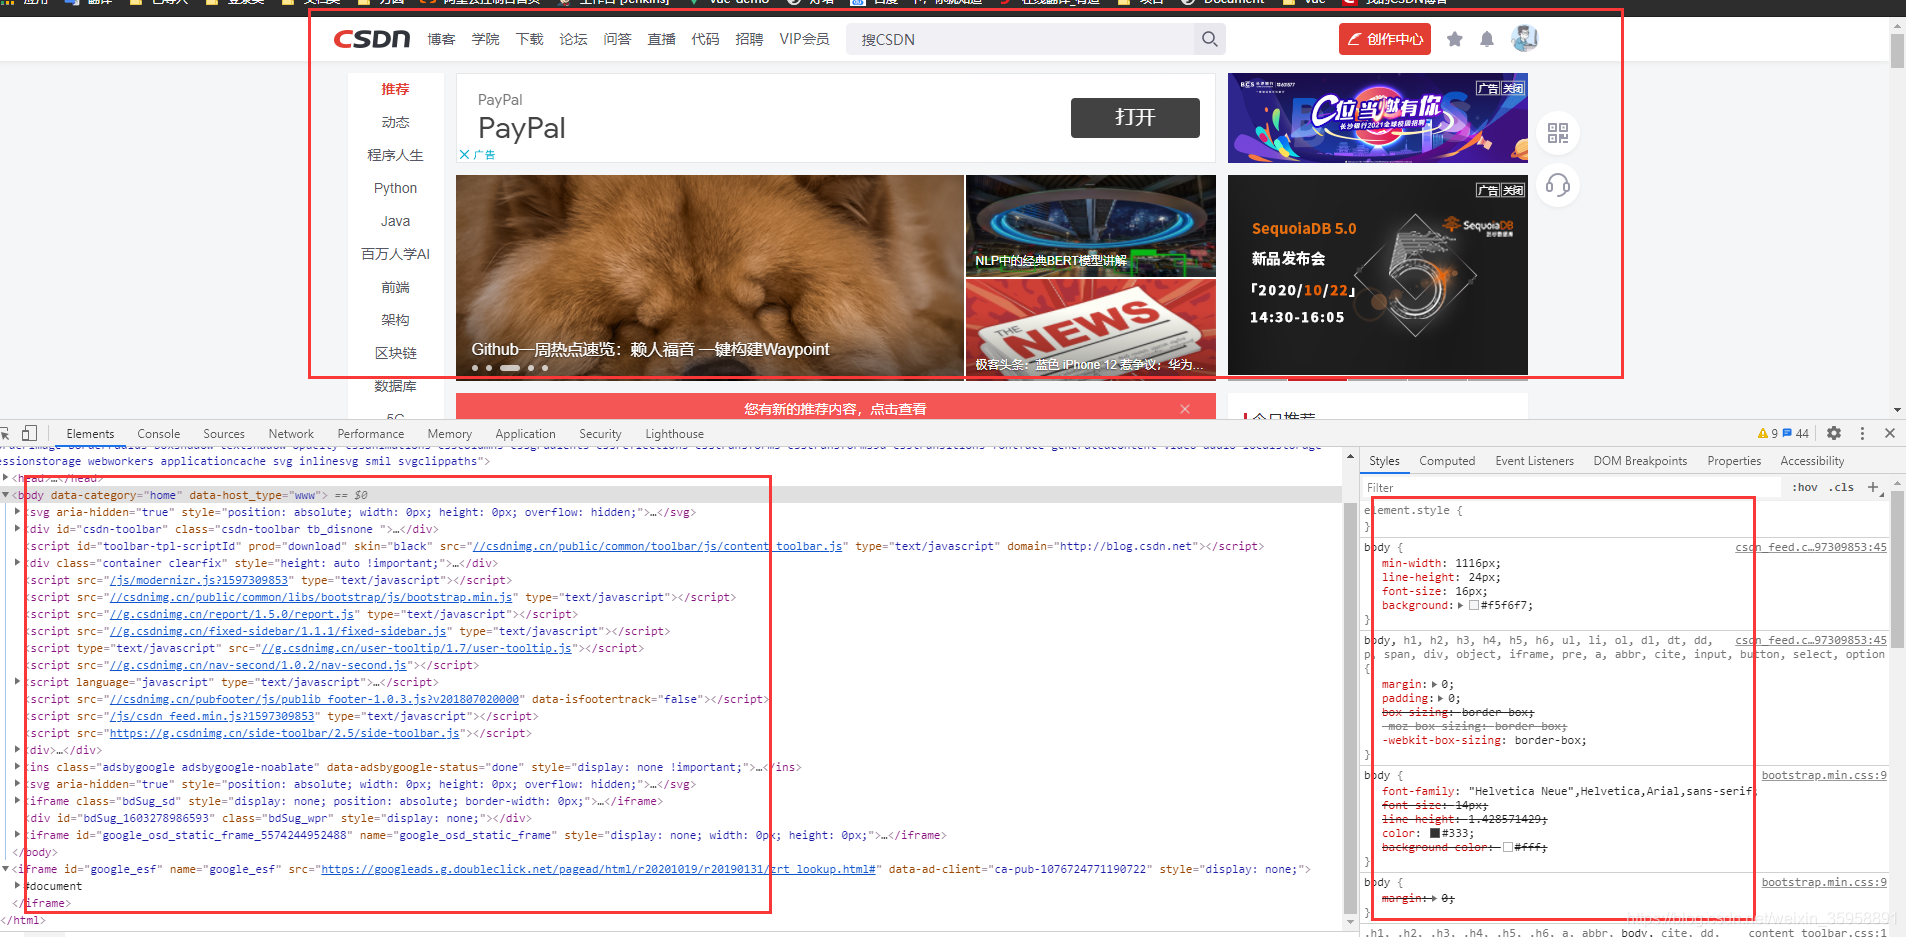The height and width of the screenshot is (937, 1906).
Task: Click the warnings count indicator
Action: (x=1768, y=433)
